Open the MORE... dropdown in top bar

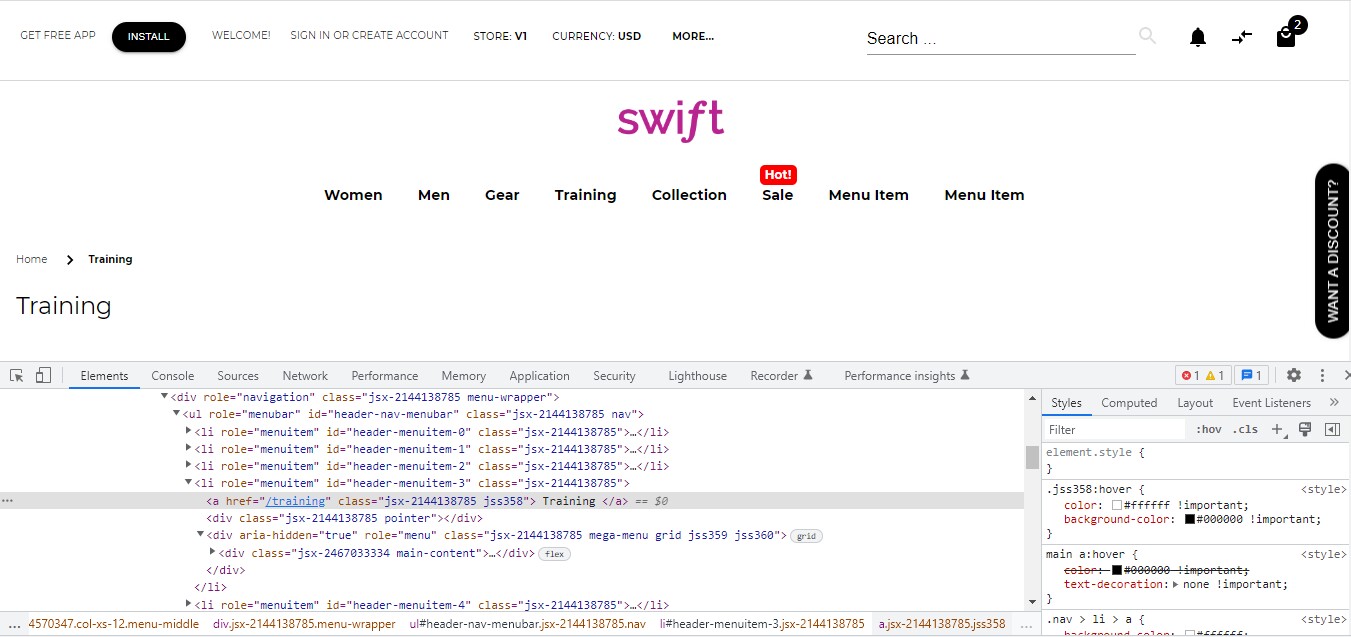point(692,36)
